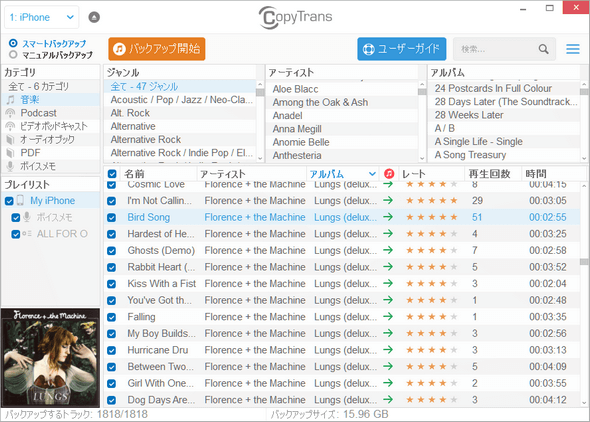This screenshot has height=422, width=590.
Task: Click the green arrow on Bird Song row
Action: pos(388,217)
